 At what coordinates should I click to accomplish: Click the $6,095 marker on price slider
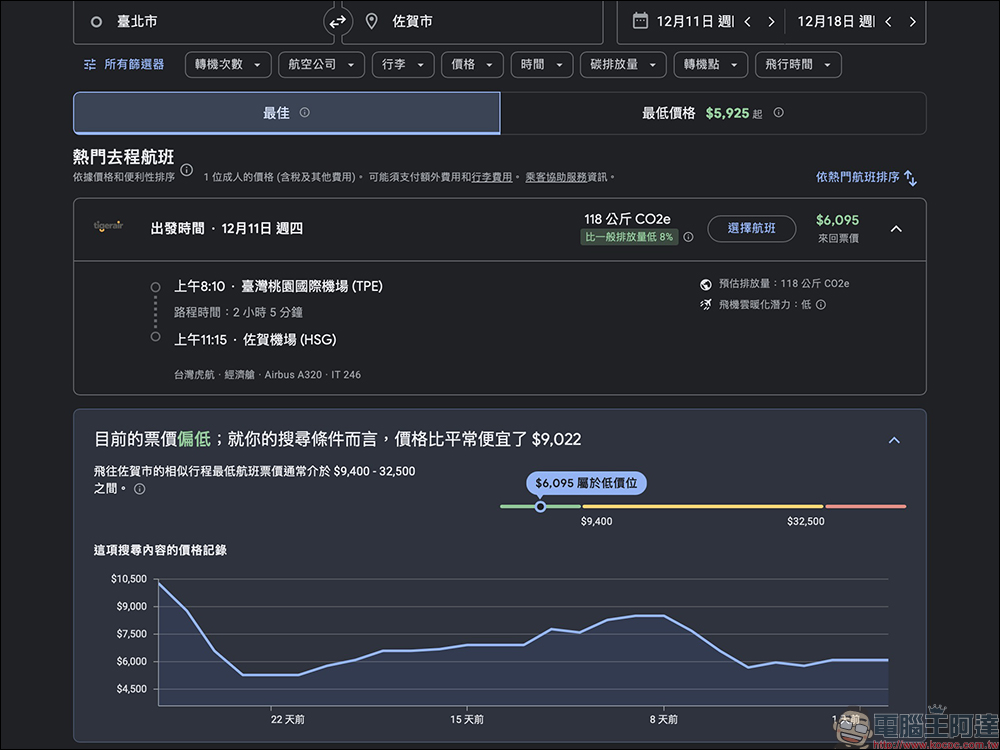(x=540, y=507)
